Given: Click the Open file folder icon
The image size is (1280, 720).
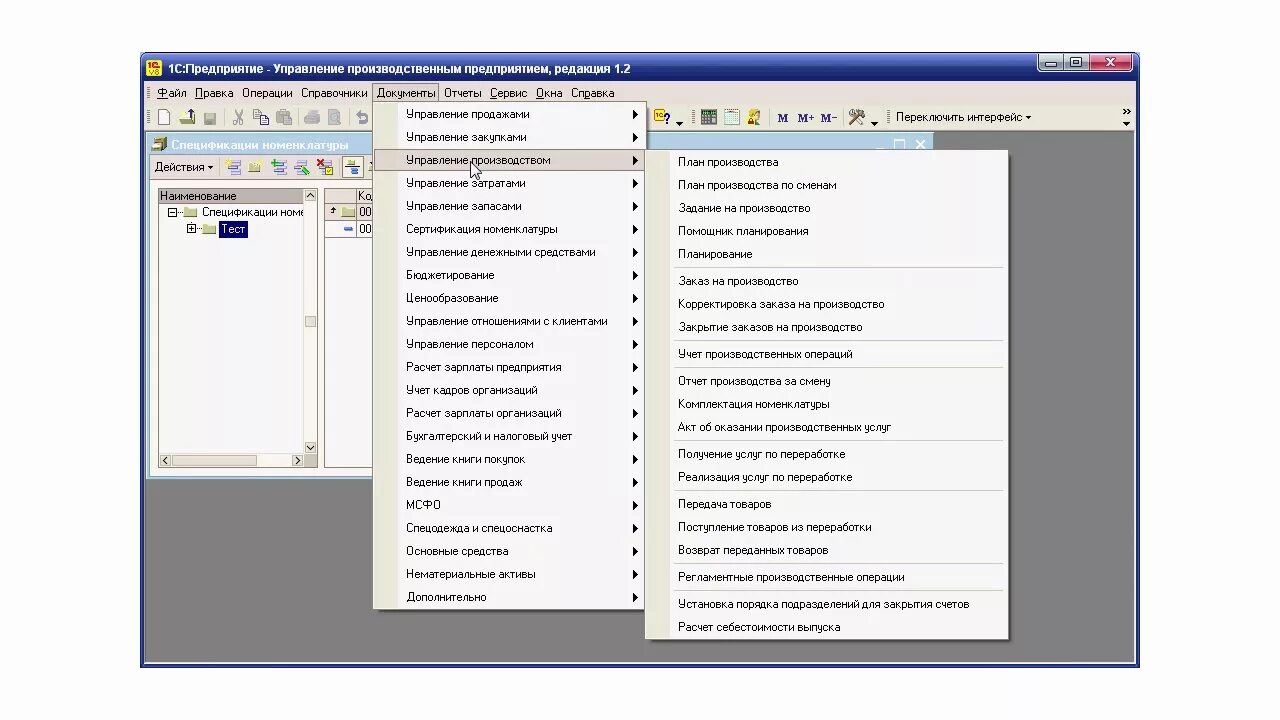Looking at the screenshot, I should (187, 117).
